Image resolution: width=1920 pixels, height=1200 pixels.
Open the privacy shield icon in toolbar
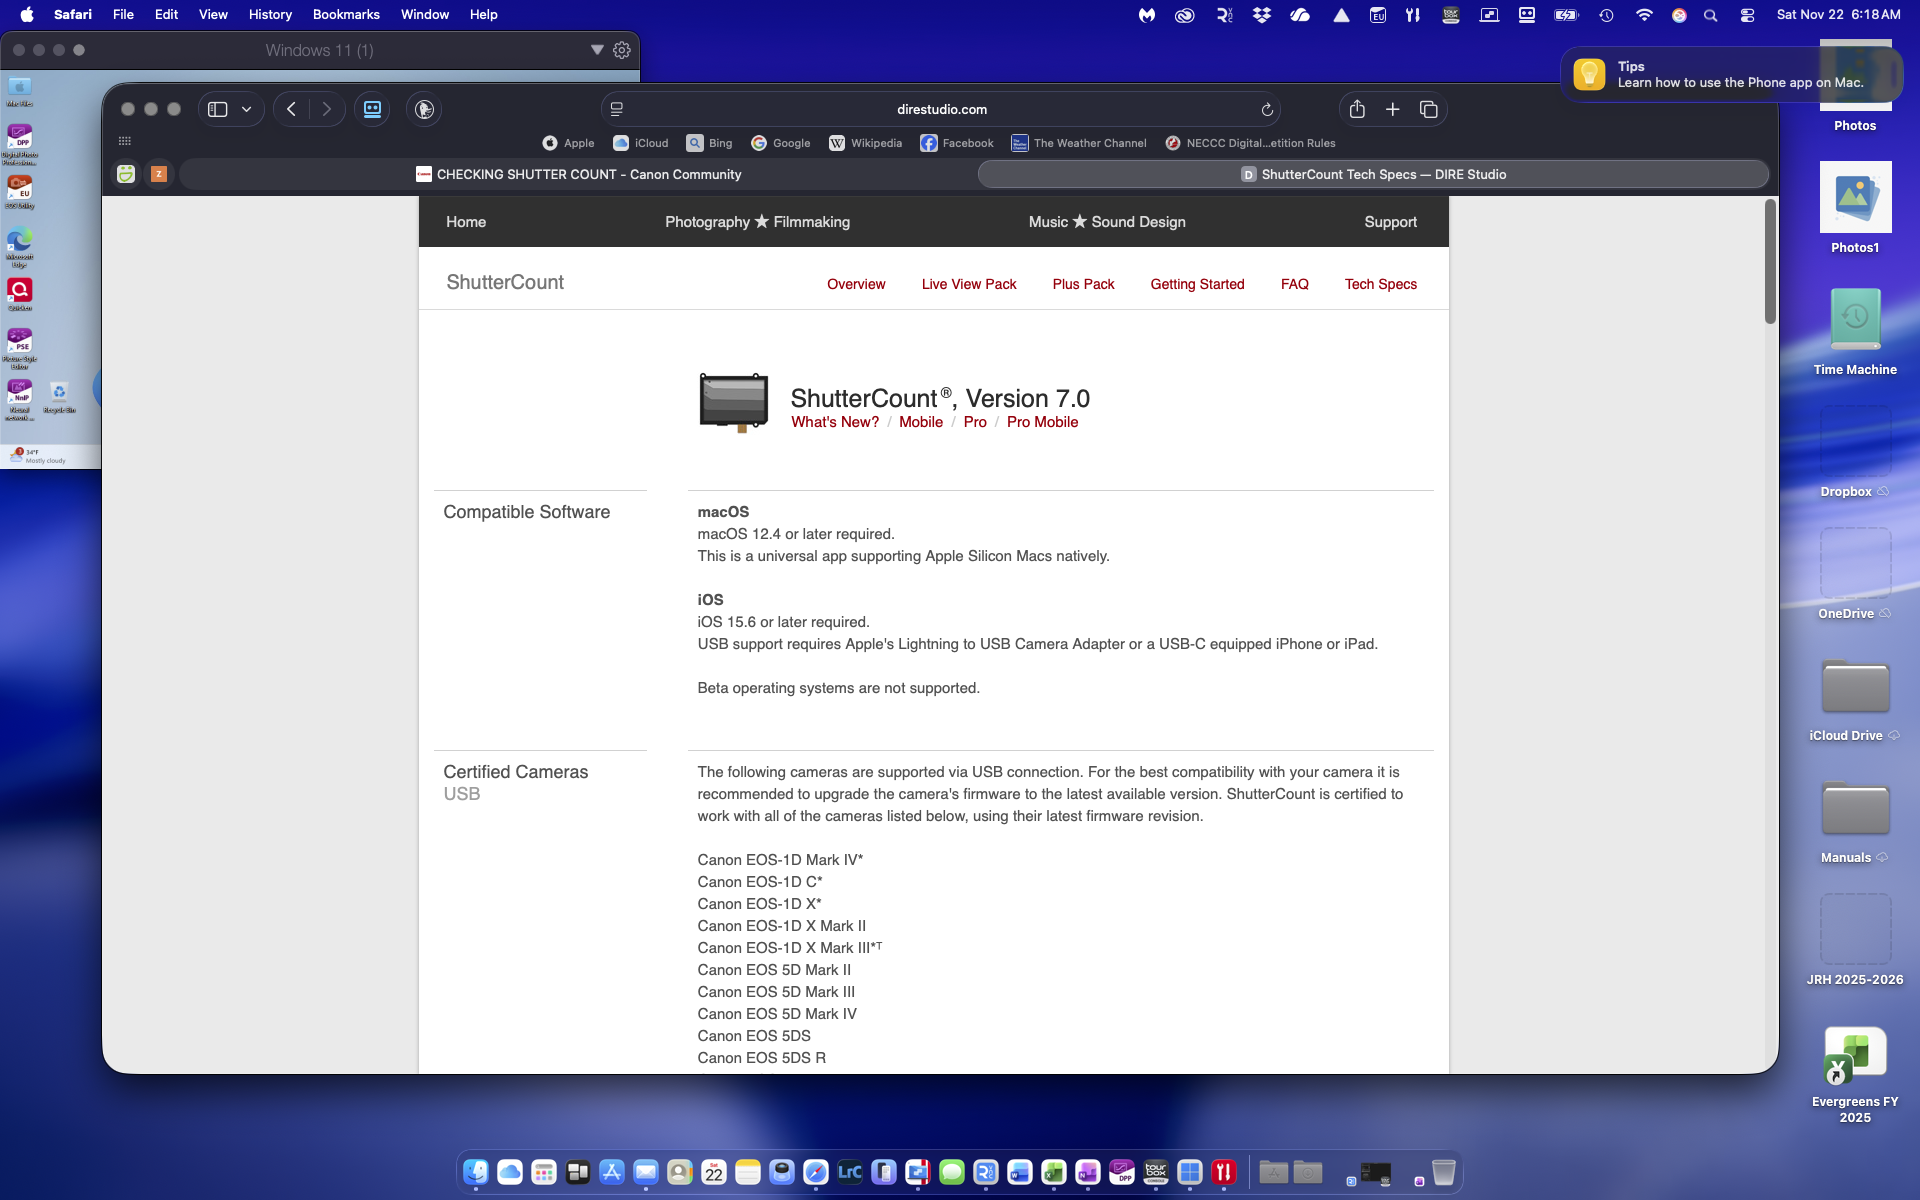424,109
